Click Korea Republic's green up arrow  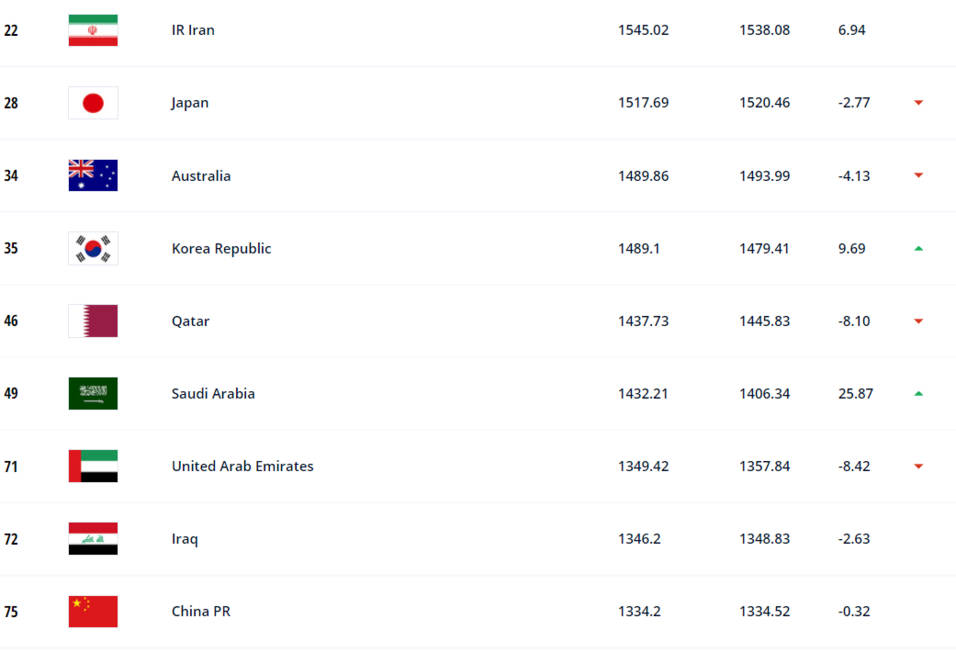coord(918,248)
